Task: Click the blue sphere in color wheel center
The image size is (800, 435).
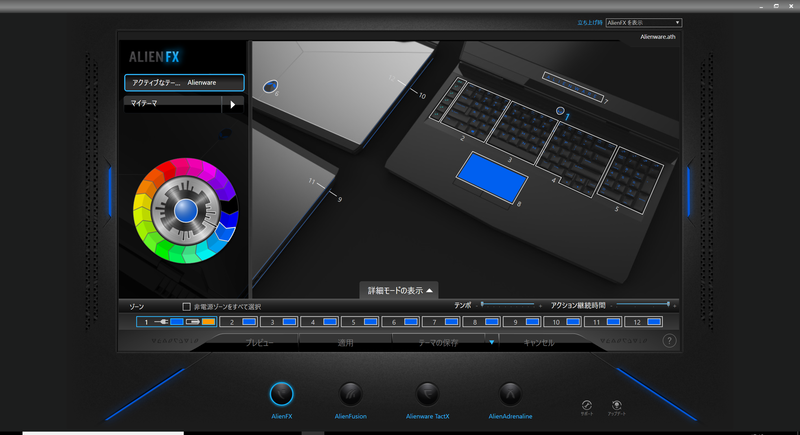Action: (x=186, y=211)
